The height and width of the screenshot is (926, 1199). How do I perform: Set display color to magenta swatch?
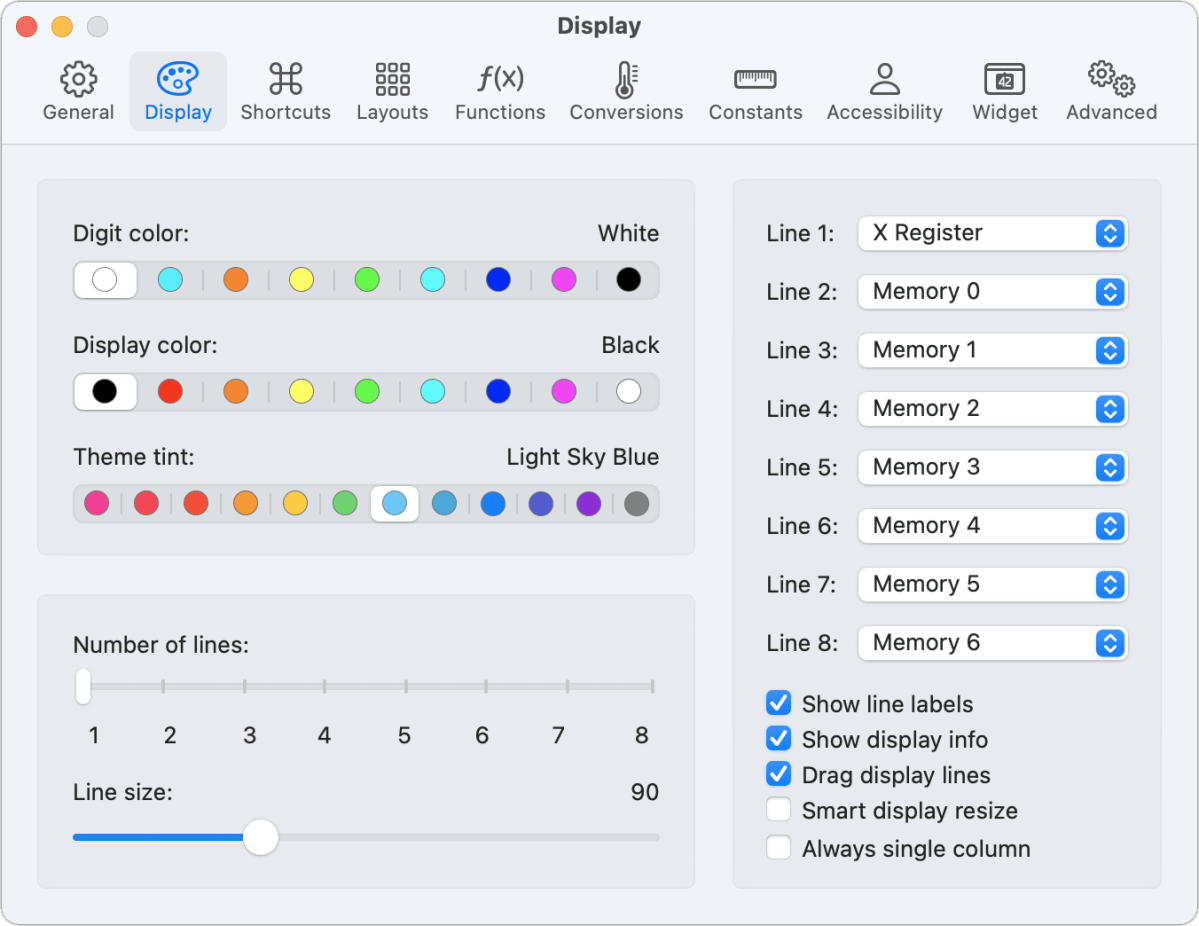564,392
